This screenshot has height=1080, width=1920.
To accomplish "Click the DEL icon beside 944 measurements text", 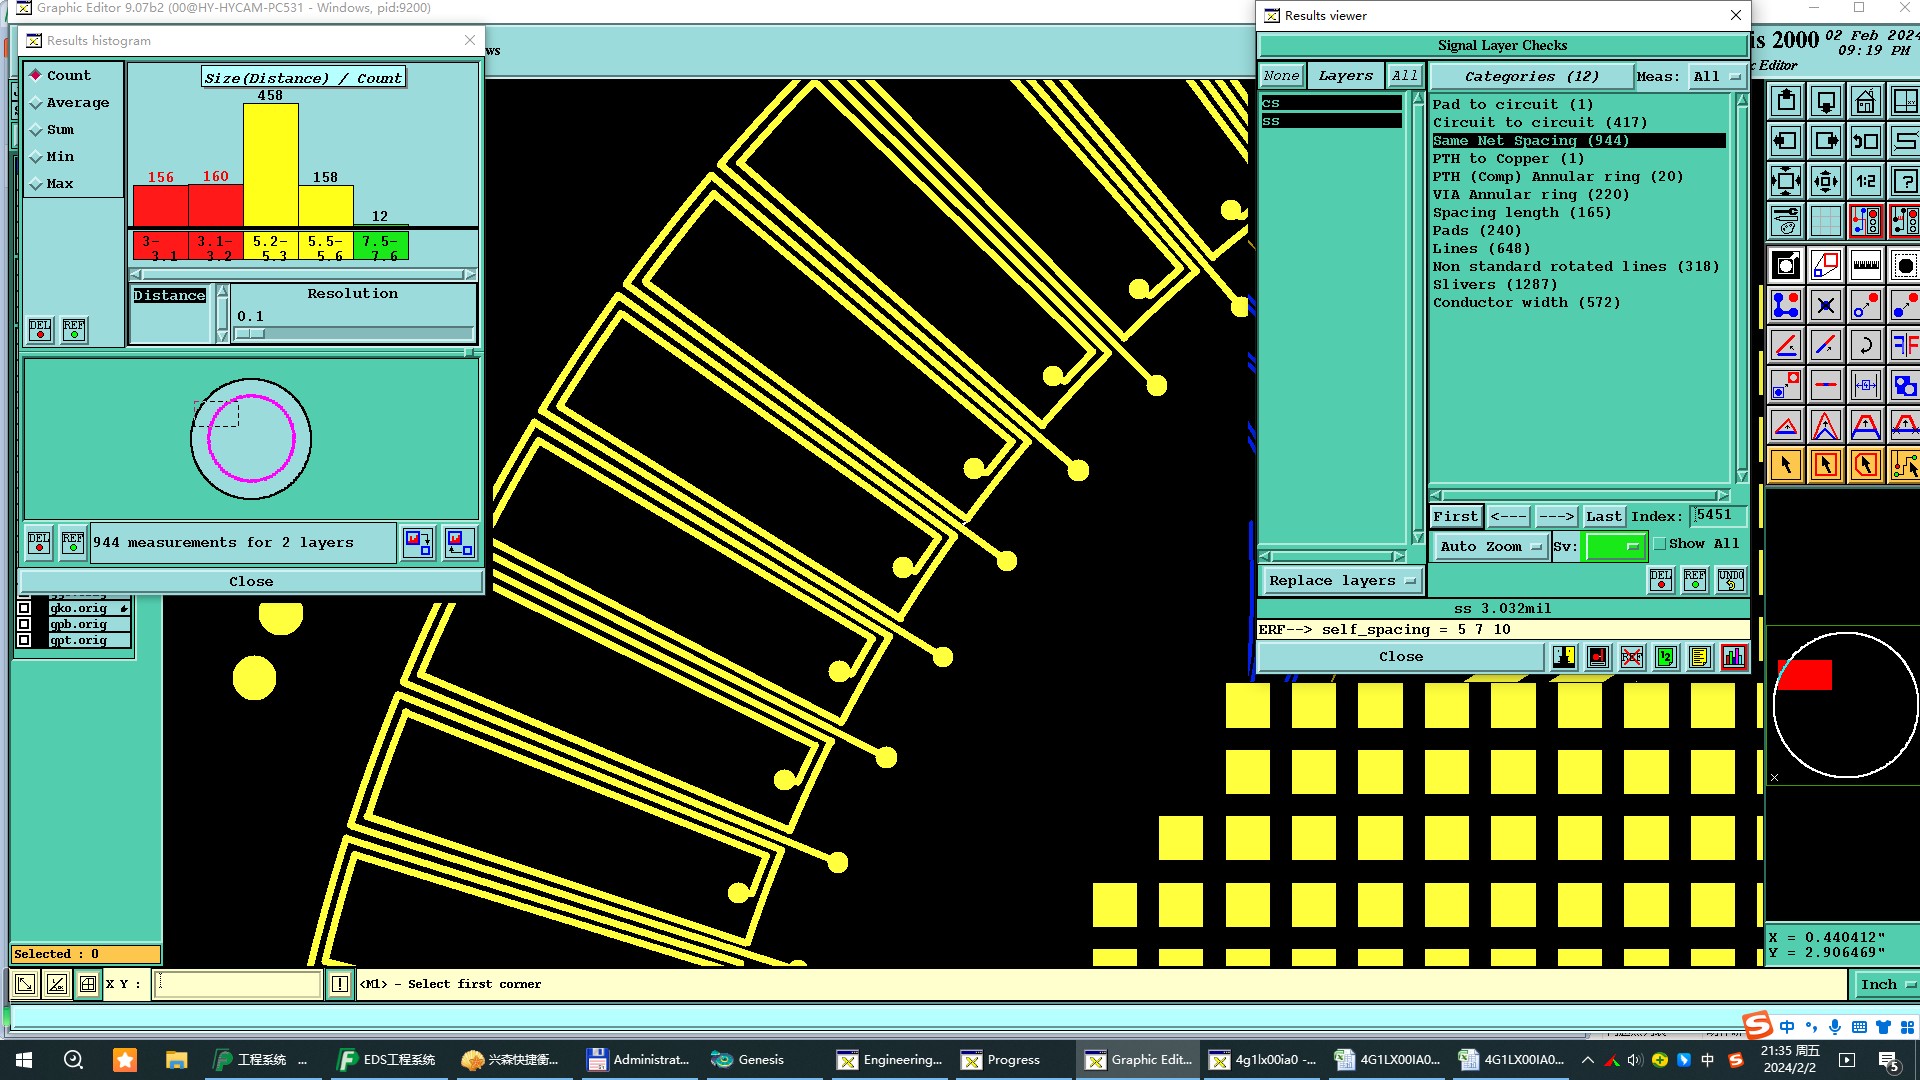I will pos(39,543).
